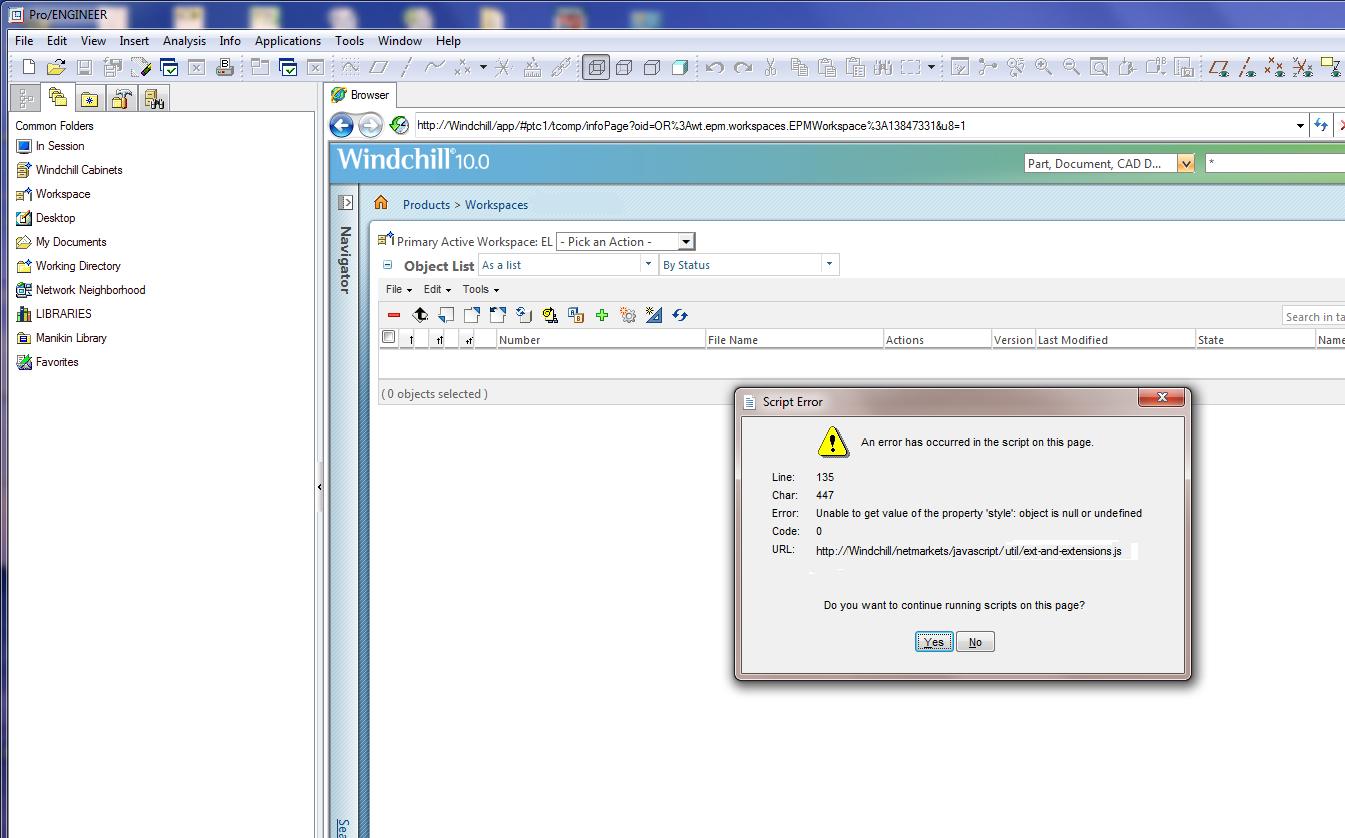Toggle the Navigator panel expand arrow
This screenshot has width=1345, height=838.
(x=346, y=202)
